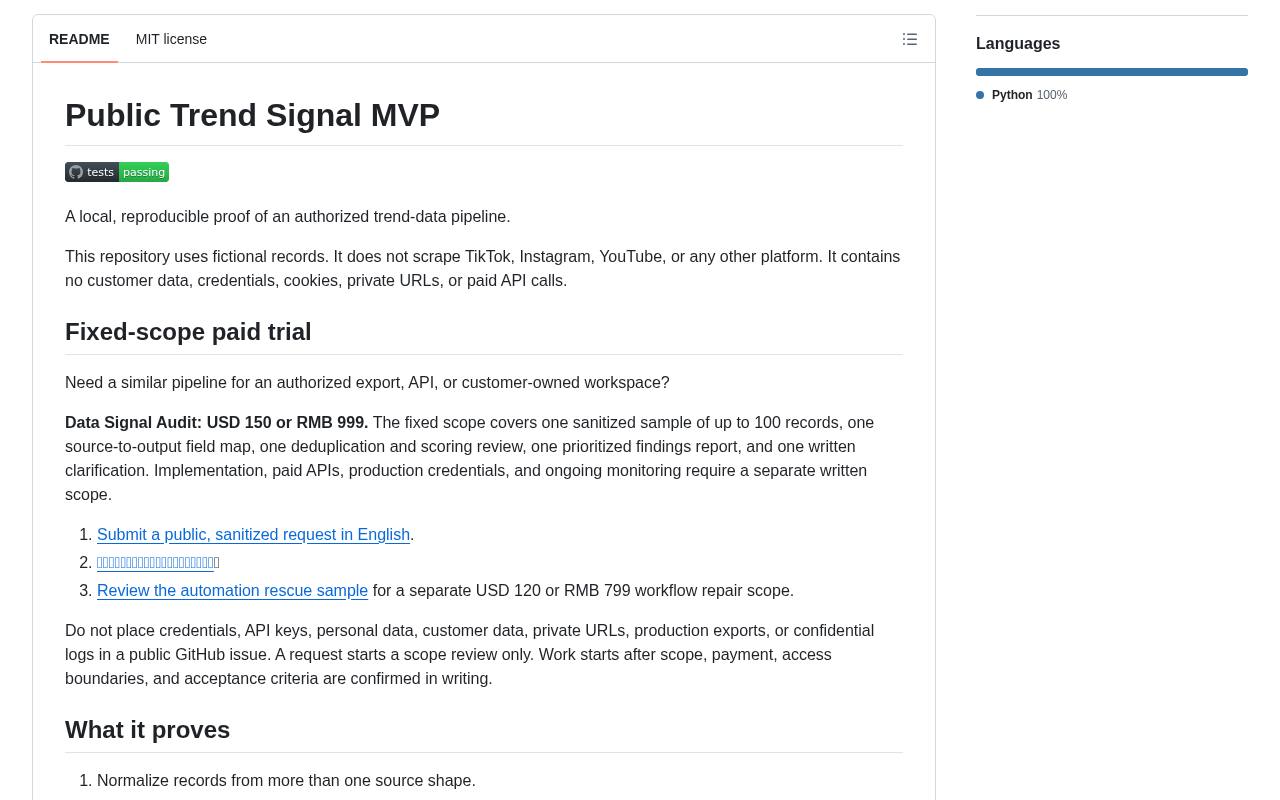Viewport: 1280px width, 800px height.
Task: Open the sanitized request in English link
Action: point(253,535)
